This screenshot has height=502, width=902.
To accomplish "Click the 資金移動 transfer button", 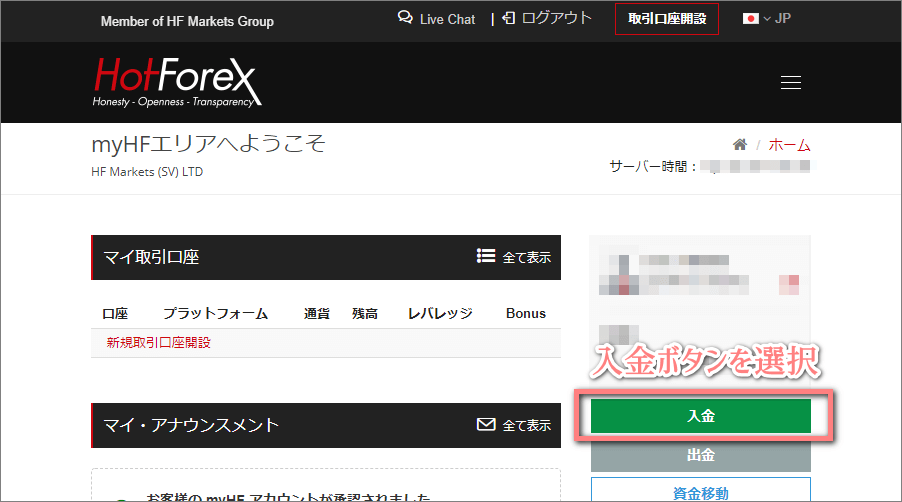I will click(x=701, y=492).
